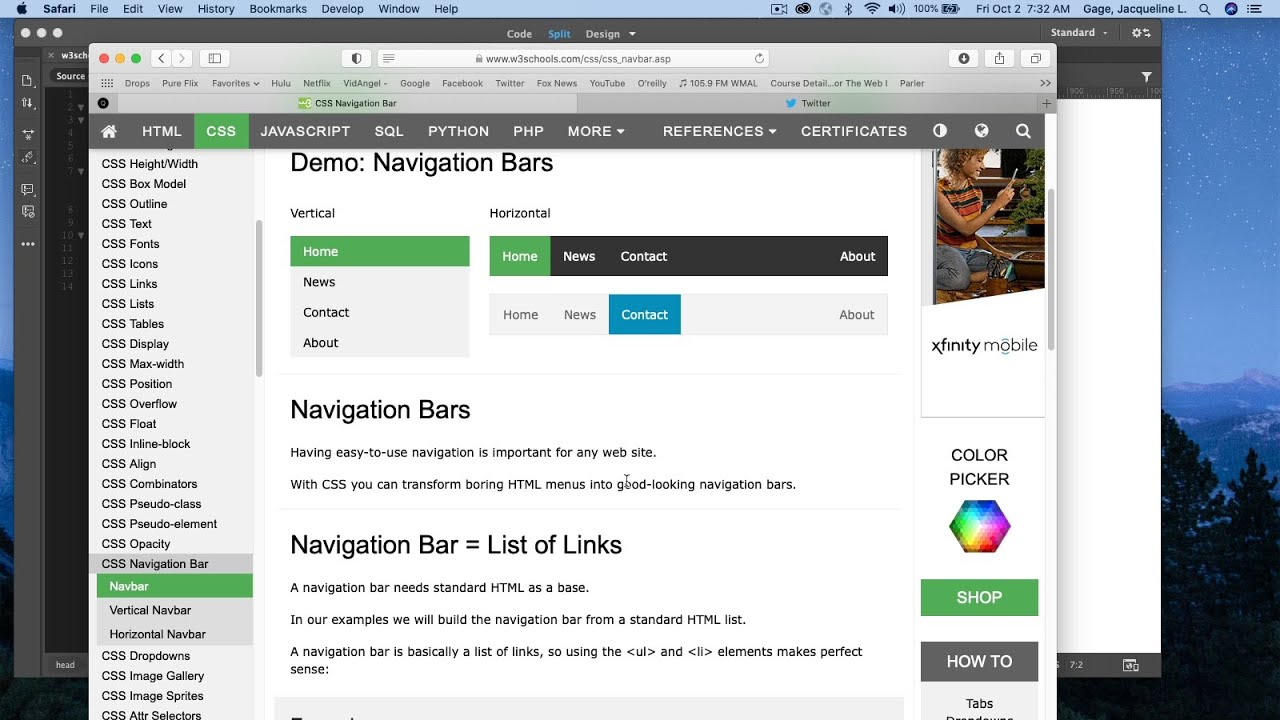This screenshot has width=1280, height=720.
Task: Open Dreamweaver Standard workspace dropdown
Action: [1079, 33]
